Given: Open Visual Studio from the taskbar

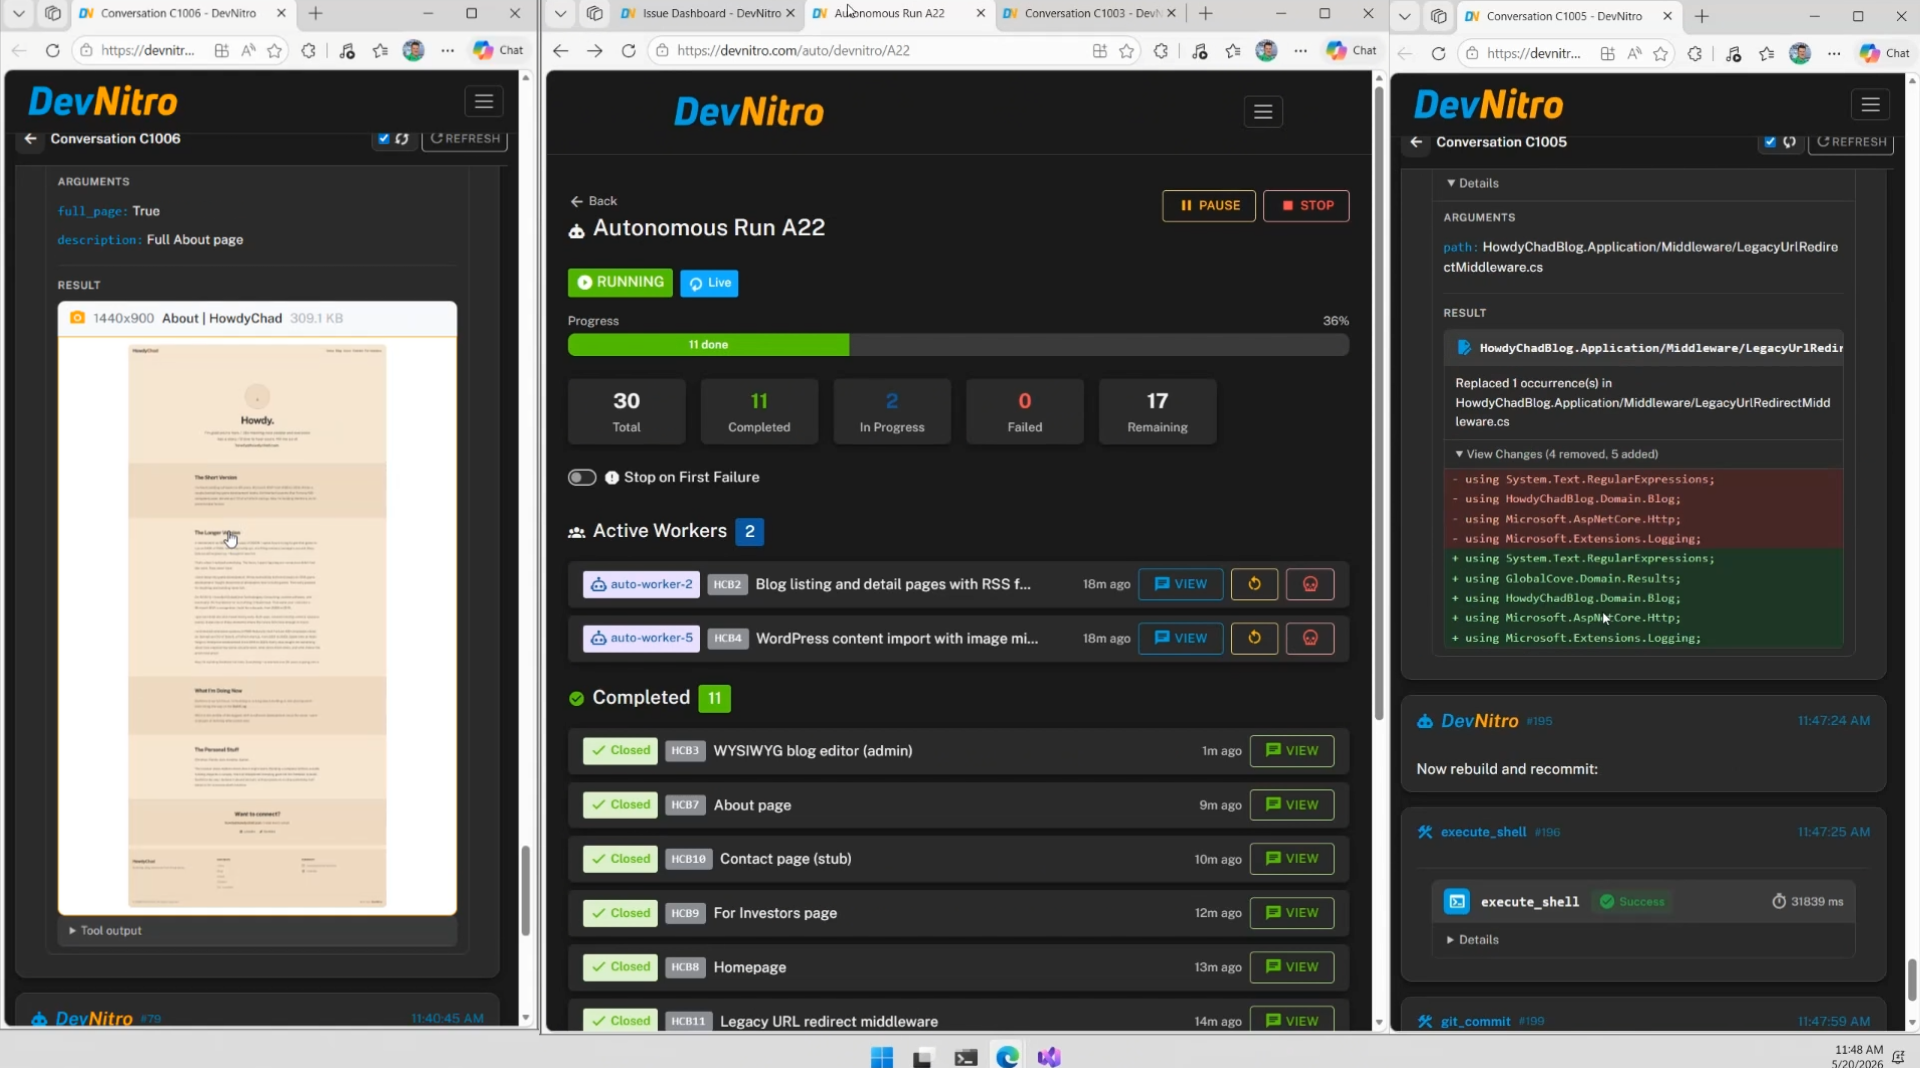Looking at the screenshot, I should tap(1049, 1057).
